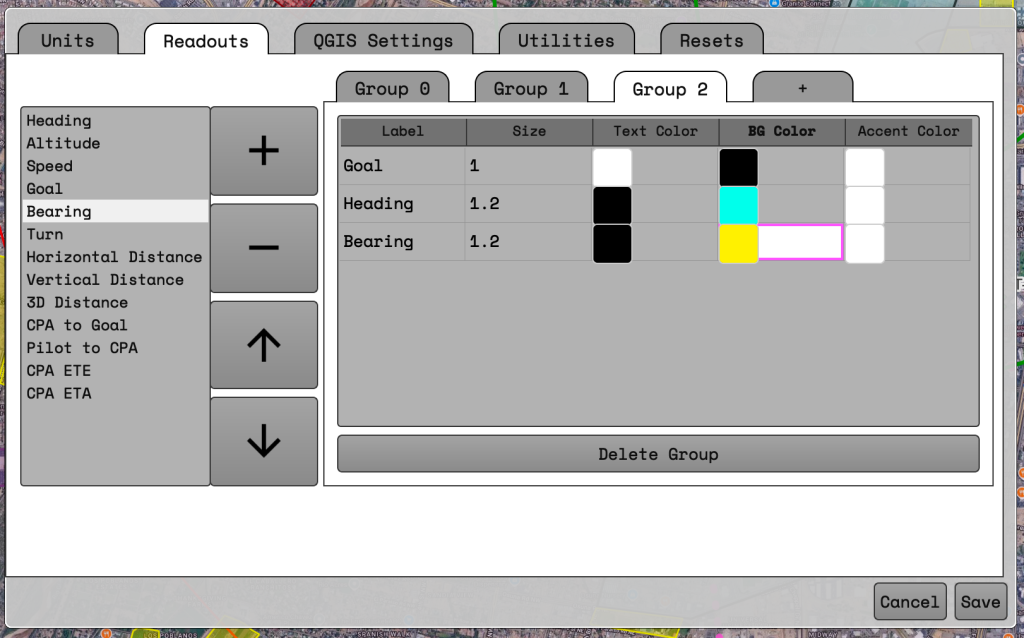This screenshot has height=638, width=1024.
Task: Open the cyan BG color of Heading
Action: tap(738, 205)
